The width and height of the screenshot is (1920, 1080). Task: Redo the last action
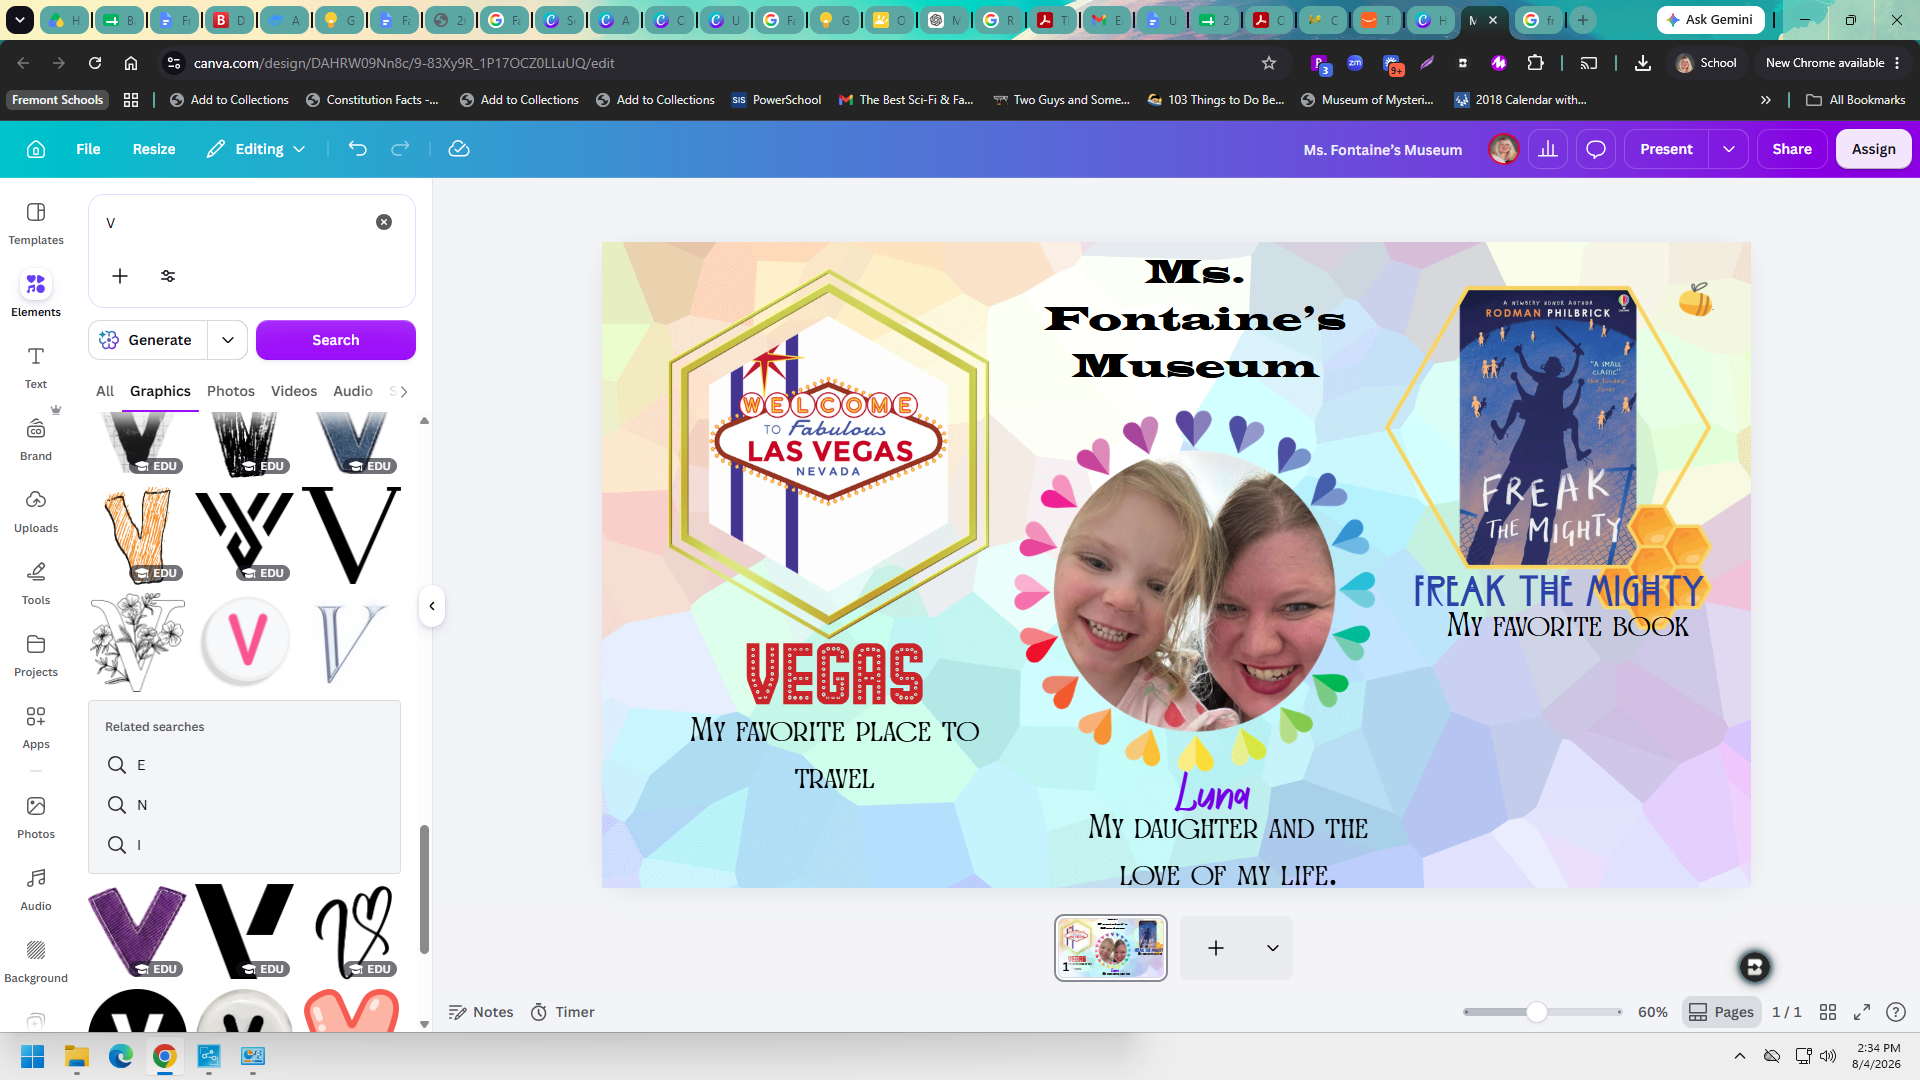coord(400,149)
